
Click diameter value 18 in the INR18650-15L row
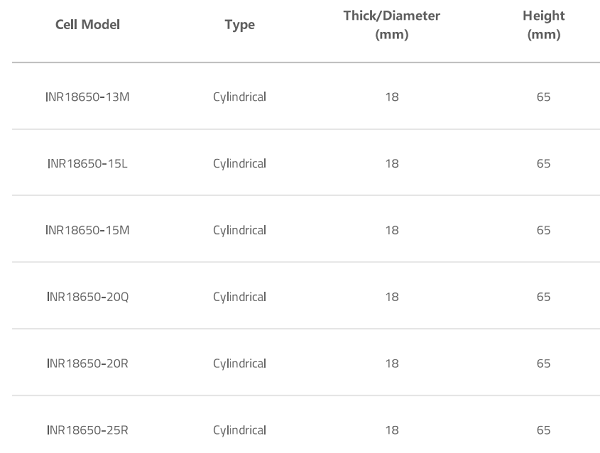[391, 163]
